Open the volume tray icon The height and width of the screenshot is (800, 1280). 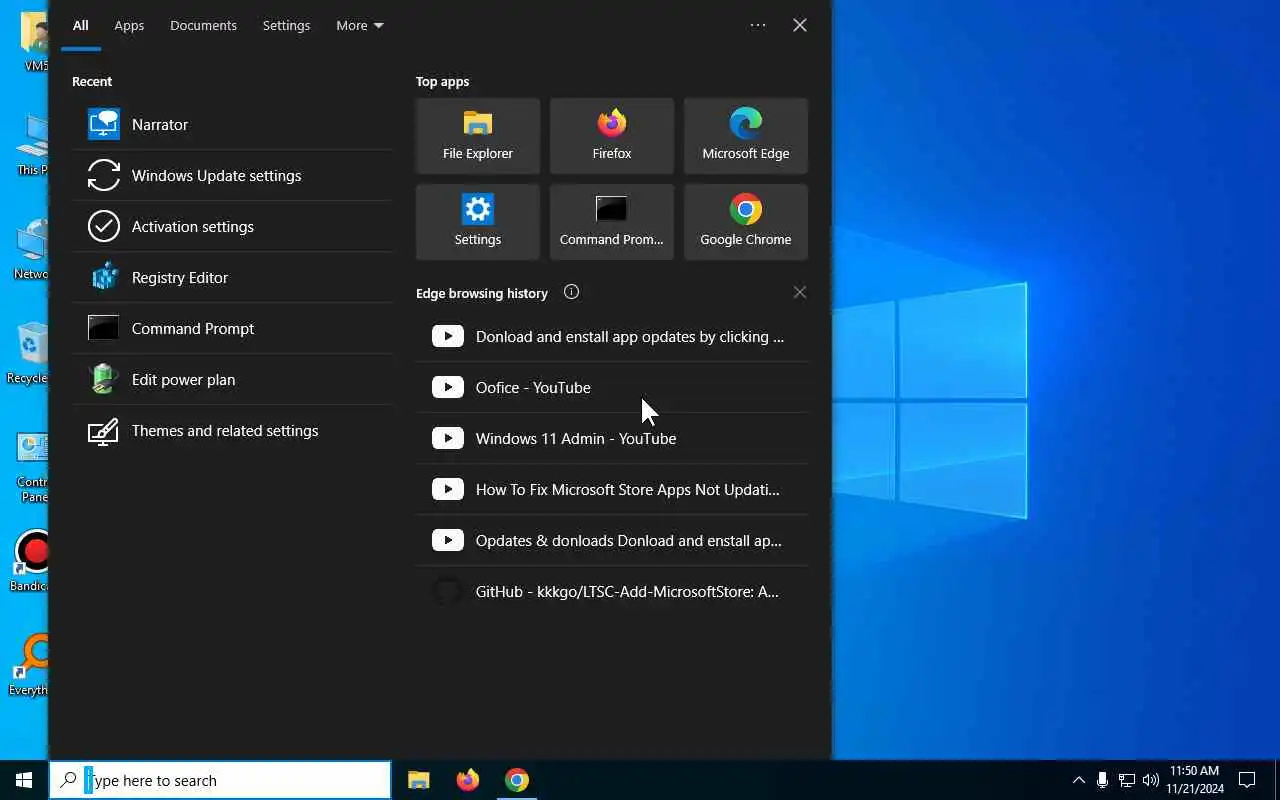[x=1150, y=780]
